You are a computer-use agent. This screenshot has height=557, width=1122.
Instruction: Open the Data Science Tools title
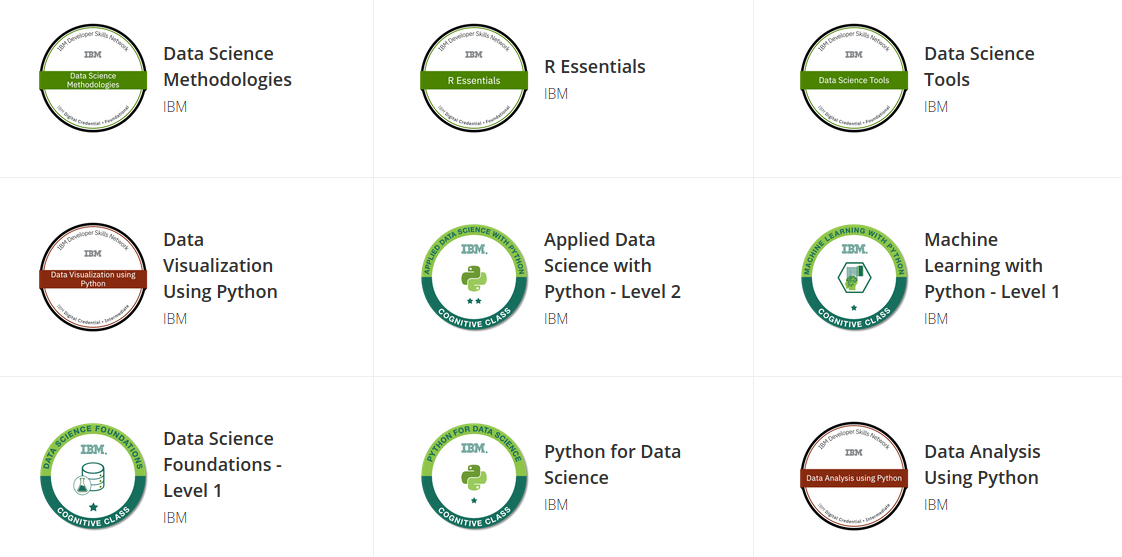click(979, 67)
